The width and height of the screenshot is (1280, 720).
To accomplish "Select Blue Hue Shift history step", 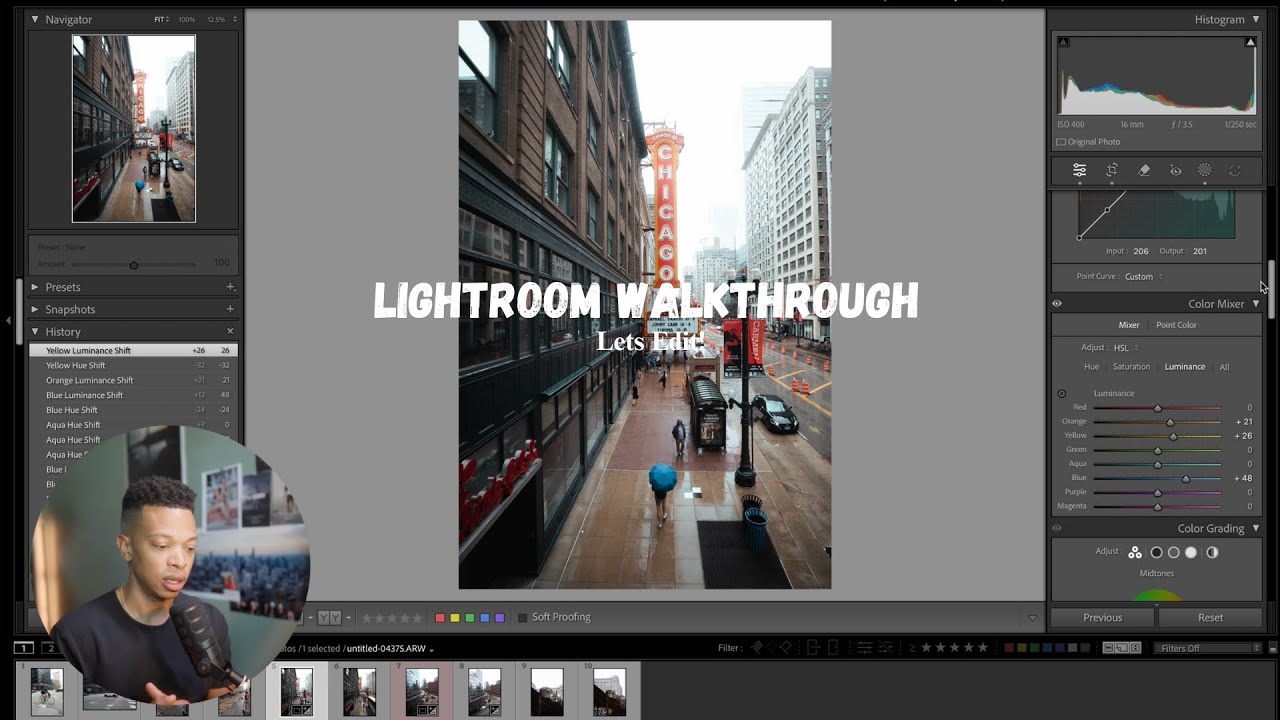I will click(133, 410).
